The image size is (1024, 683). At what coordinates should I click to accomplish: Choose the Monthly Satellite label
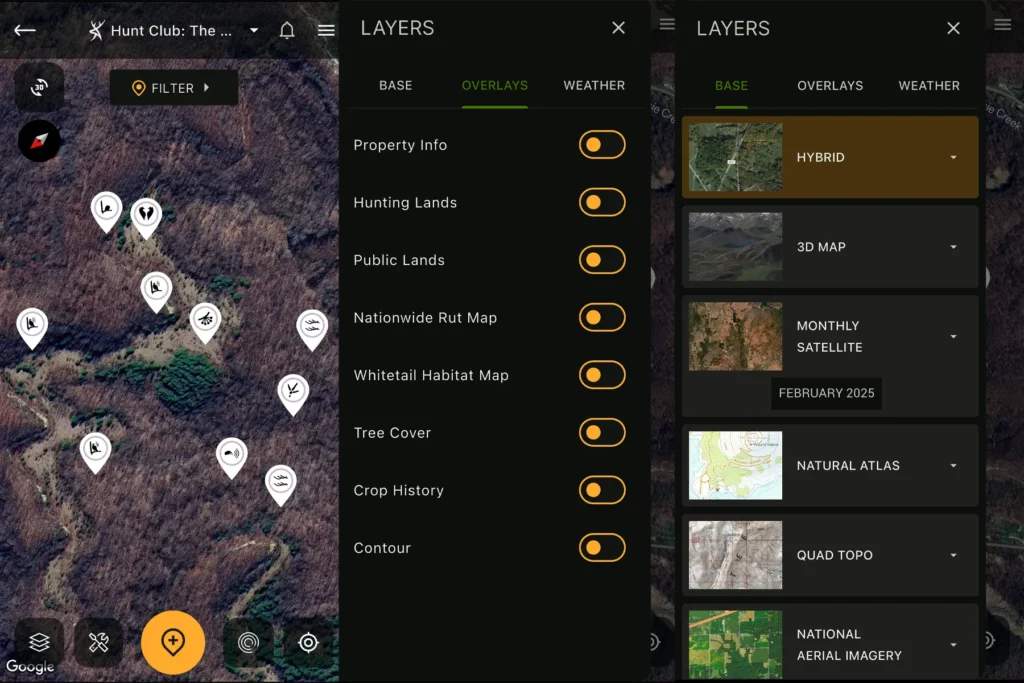829,336
